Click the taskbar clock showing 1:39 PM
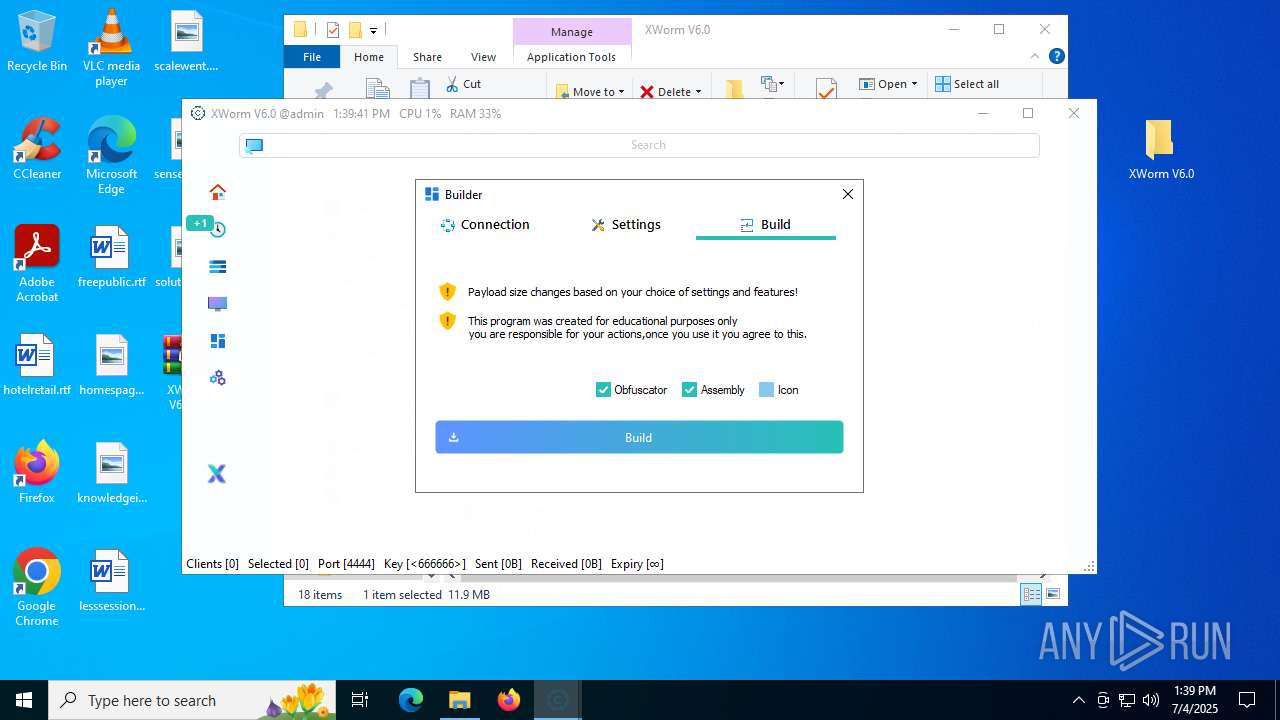Screen dimensions: 1280x720 pos(1195,700)
